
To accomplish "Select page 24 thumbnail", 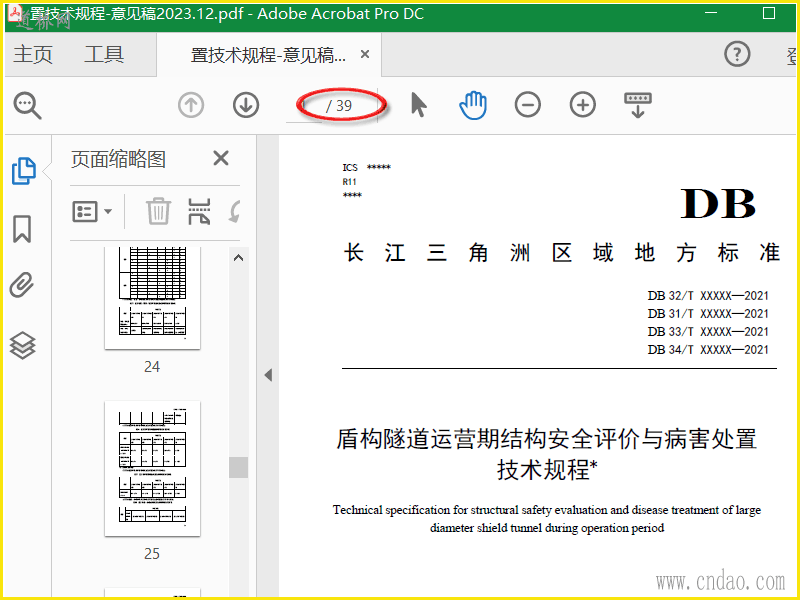I will (x=153, y=297).
